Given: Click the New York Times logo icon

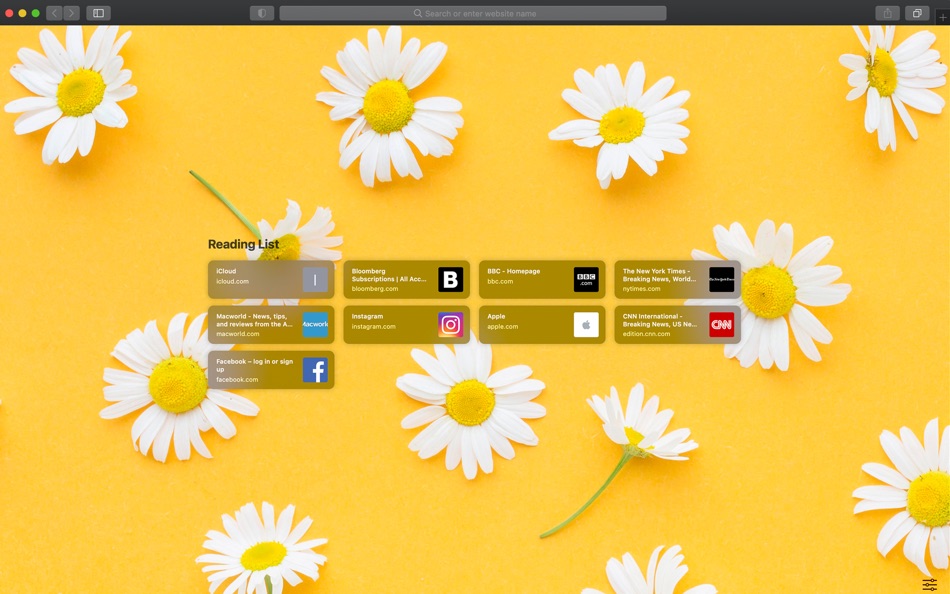Looking at the screenshot, I should coord(722,279).
